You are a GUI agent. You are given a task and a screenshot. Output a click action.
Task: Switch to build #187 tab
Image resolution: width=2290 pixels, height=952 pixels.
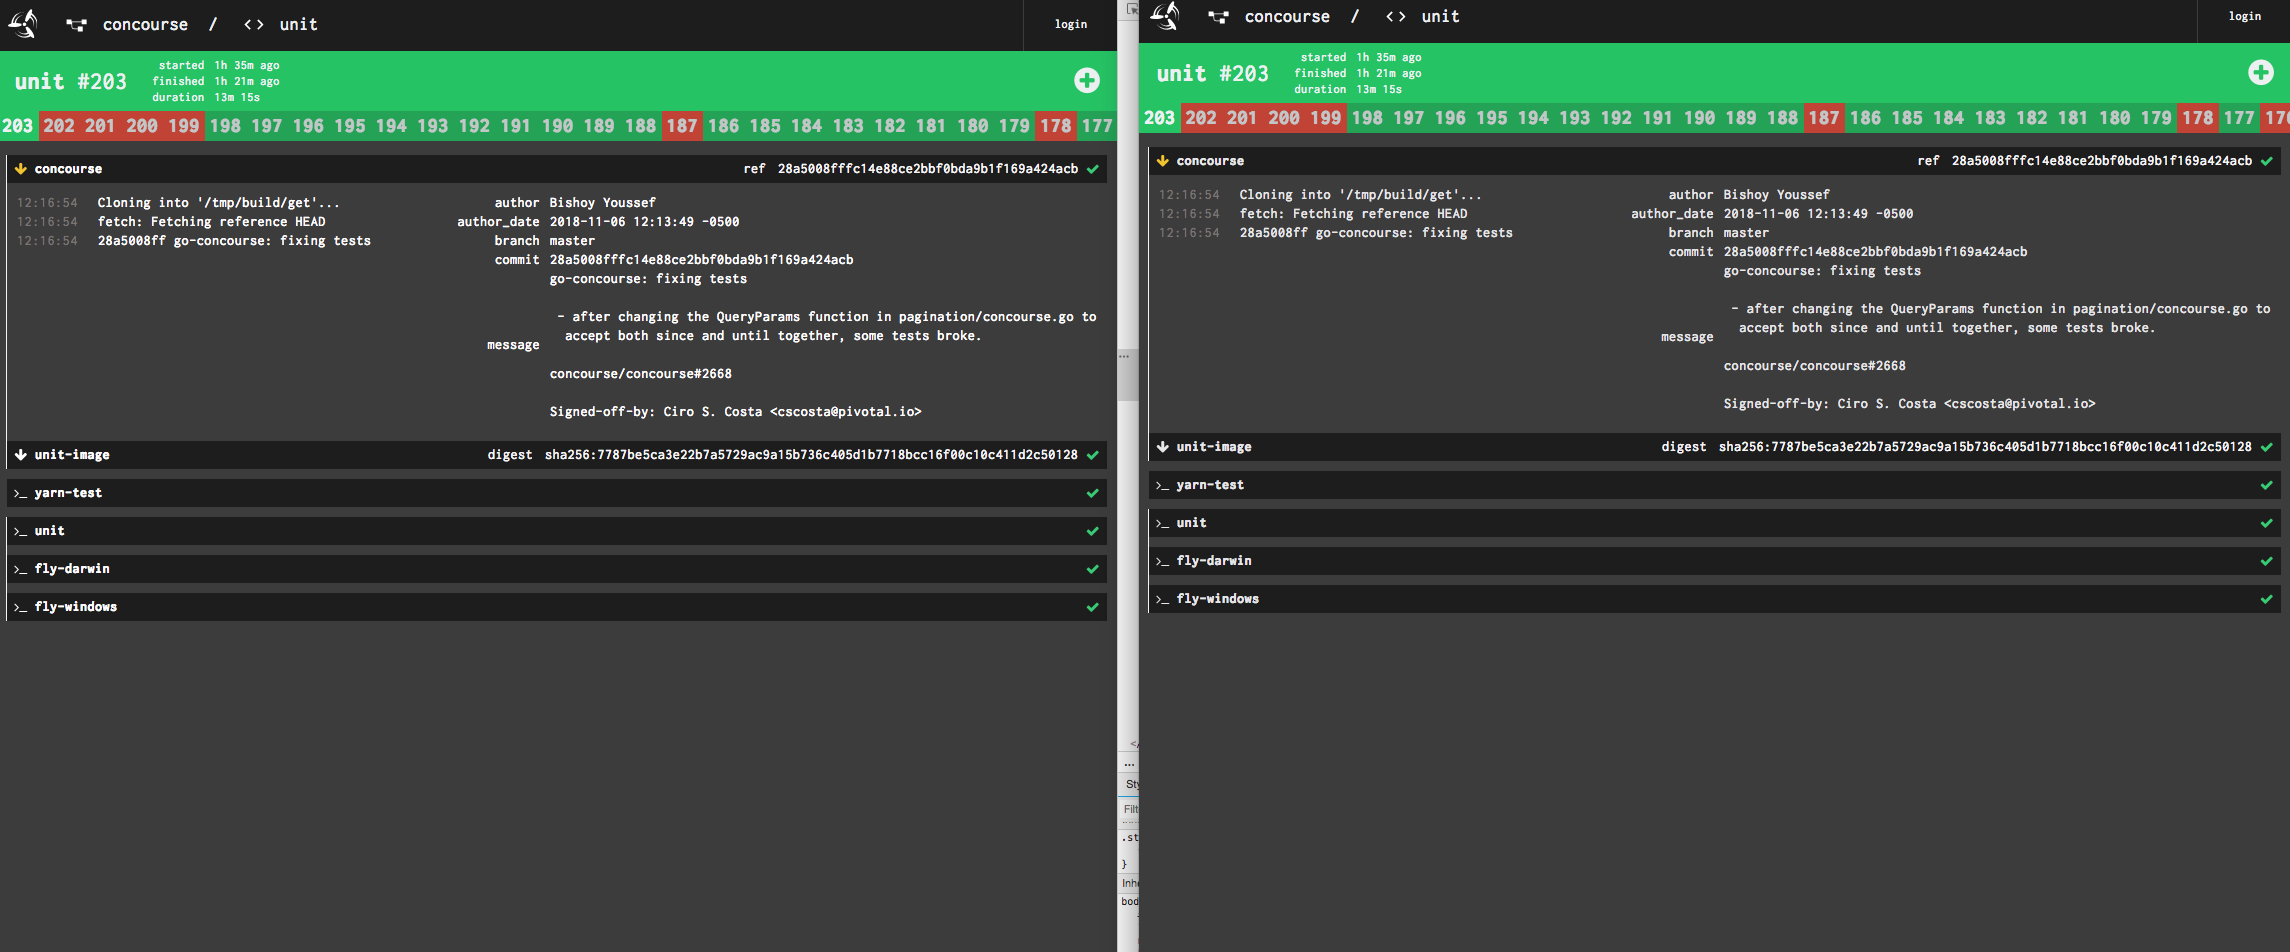(681, 126)
